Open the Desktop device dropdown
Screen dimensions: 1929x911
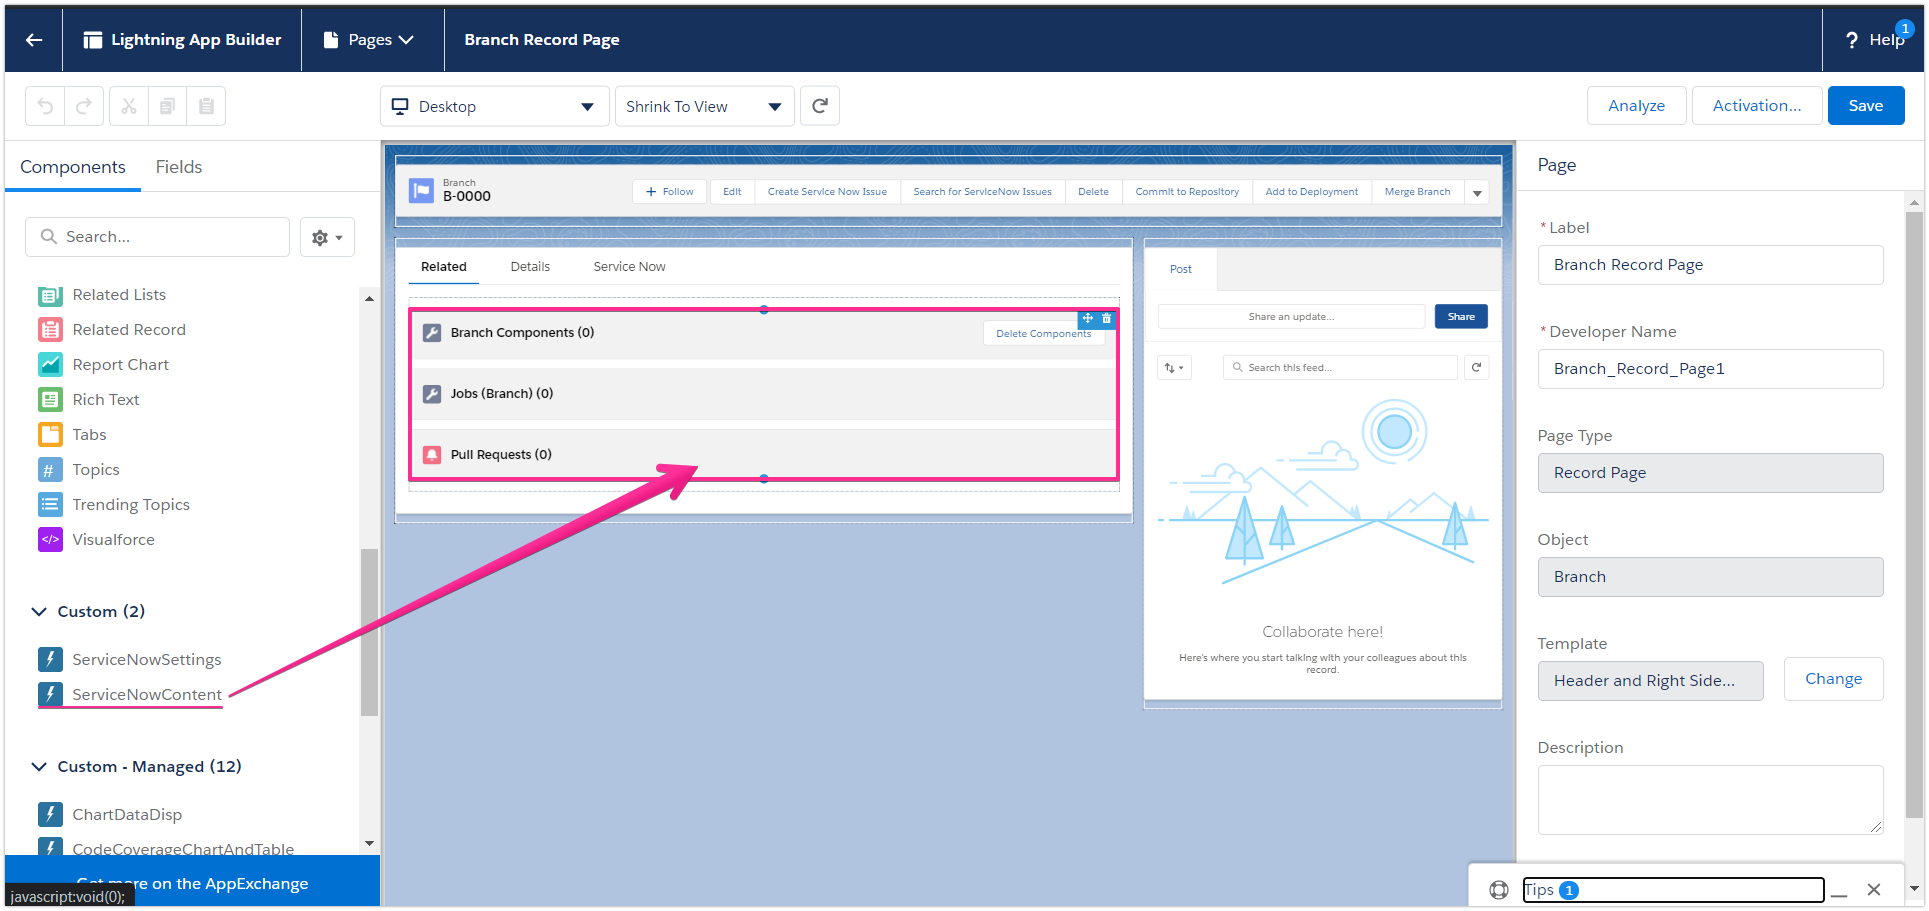[x=494, y=105]
